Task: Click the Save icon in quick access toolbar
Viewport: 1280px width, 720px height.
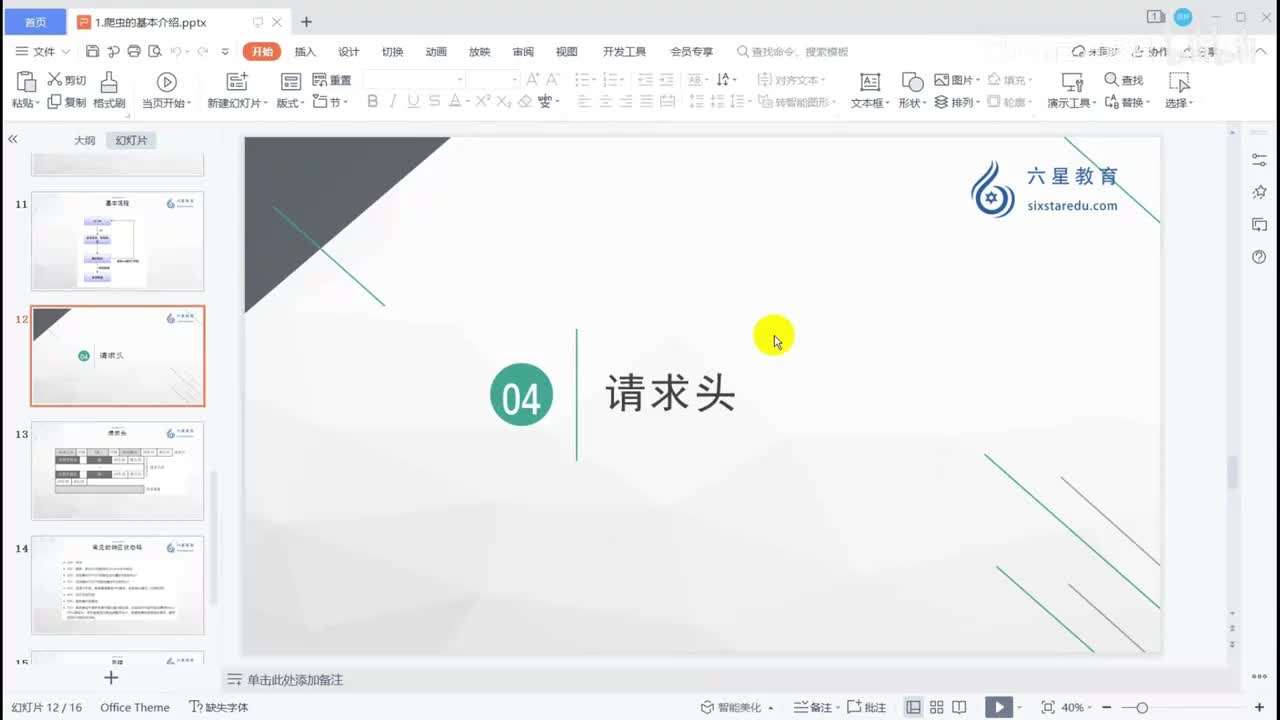Action: (x=92, y=51)
